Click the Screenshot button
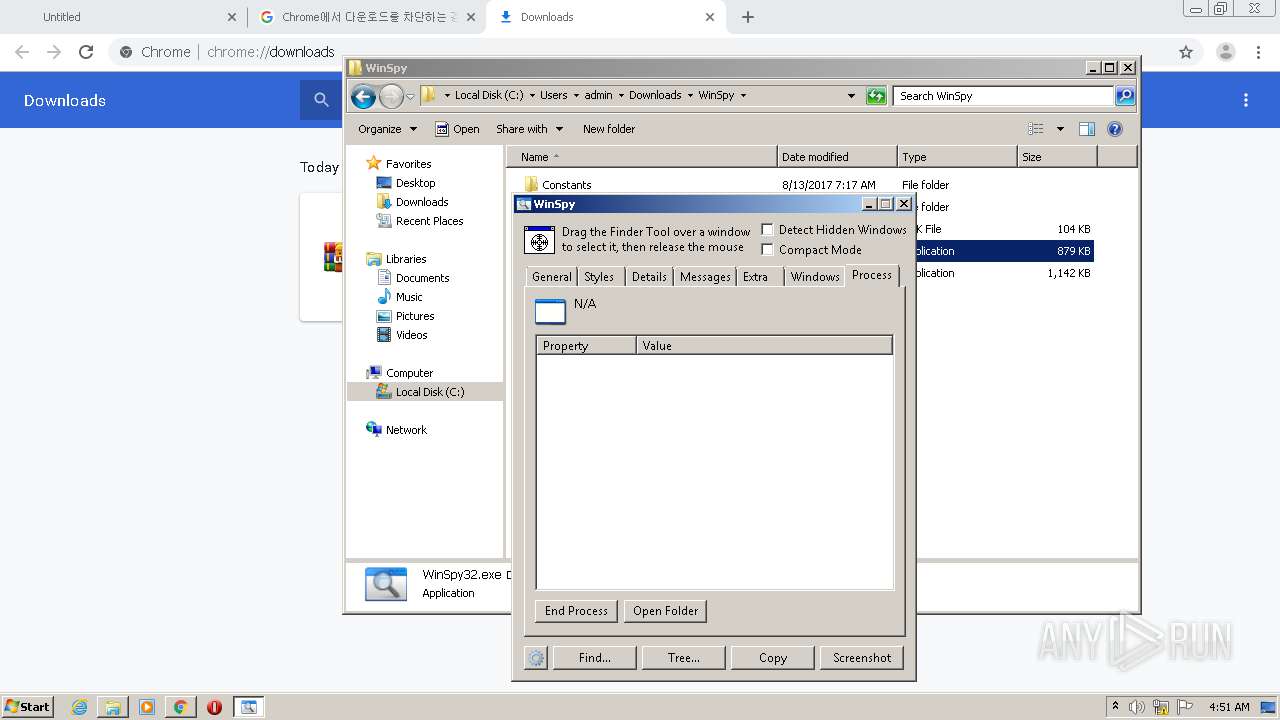Viewport: 1280px width, 720px height. click(862, 658)
